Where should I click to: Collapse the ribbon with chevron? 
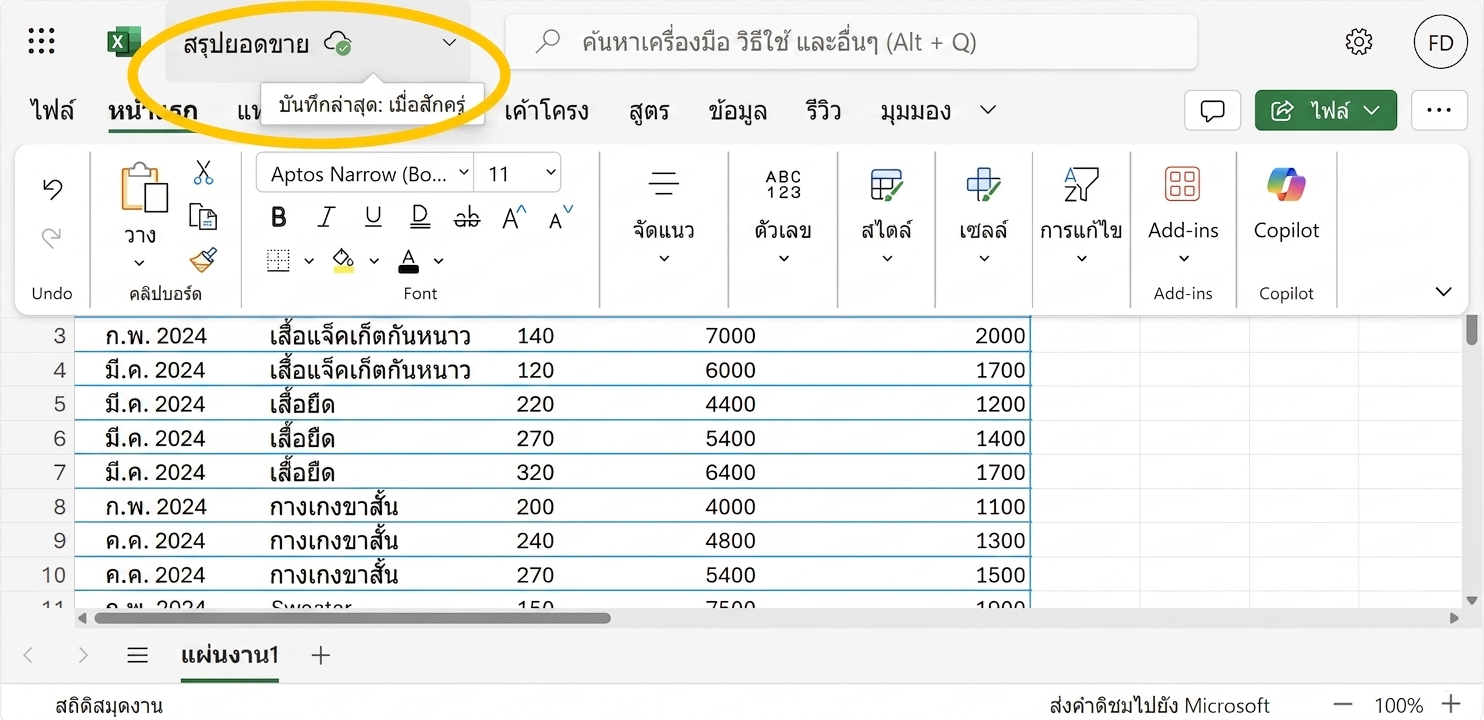[x=1443, y=292]
